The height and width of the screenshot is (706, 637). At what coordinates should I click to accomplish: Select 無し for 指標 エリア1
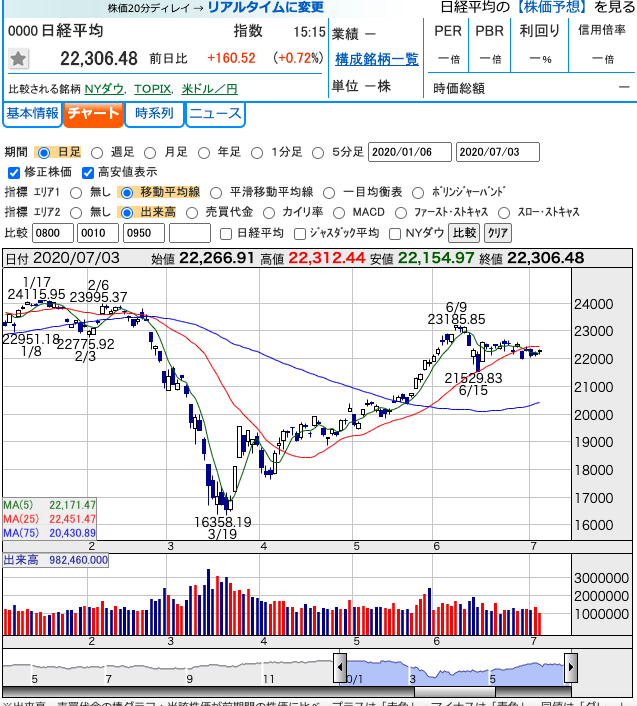point(76,193)
